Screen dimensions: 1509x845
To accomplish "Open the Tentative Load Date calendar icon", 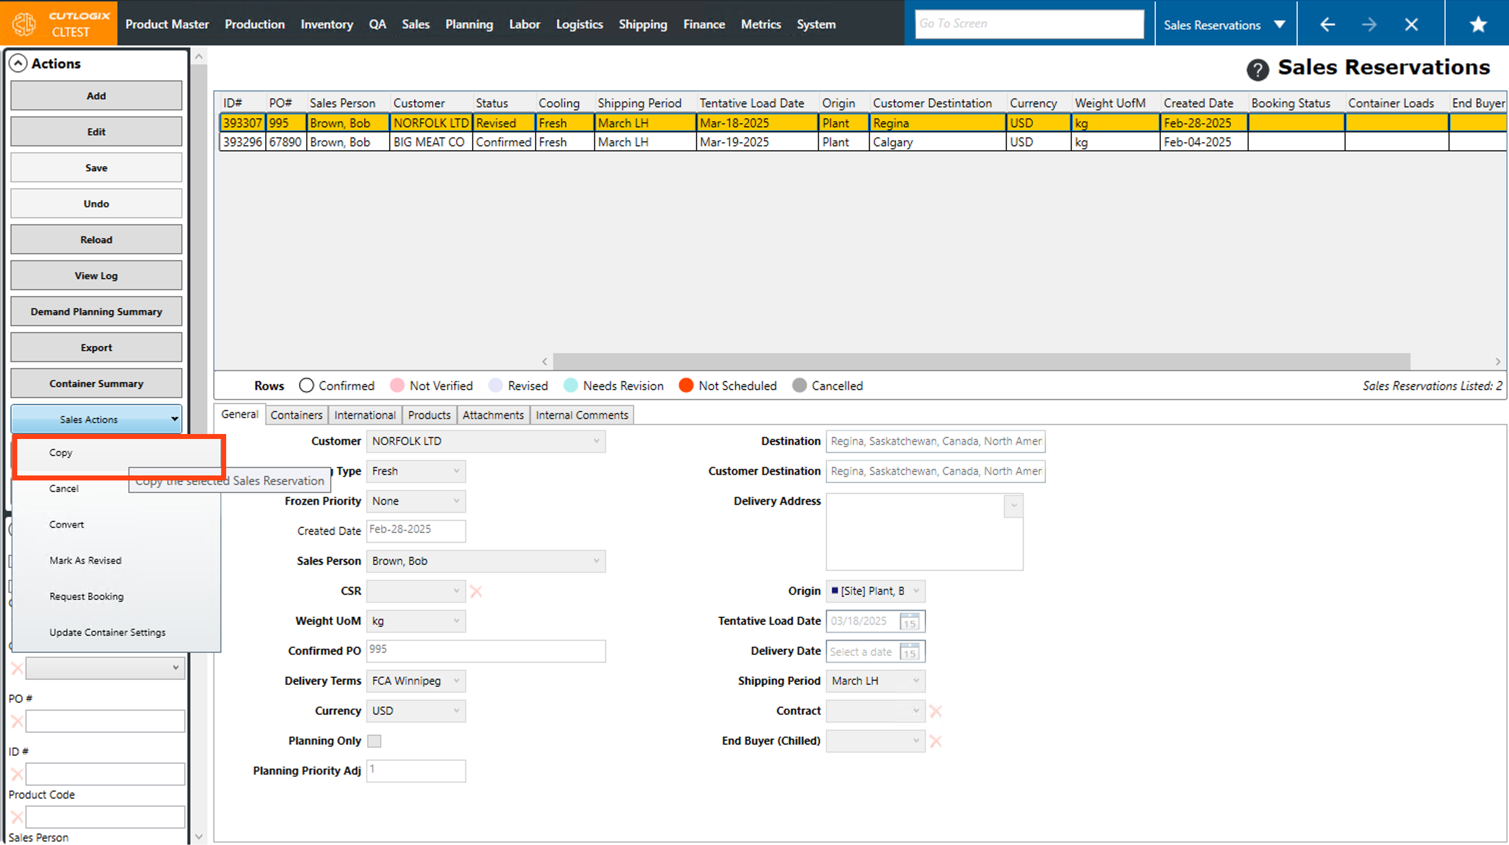I will point(909,621).
